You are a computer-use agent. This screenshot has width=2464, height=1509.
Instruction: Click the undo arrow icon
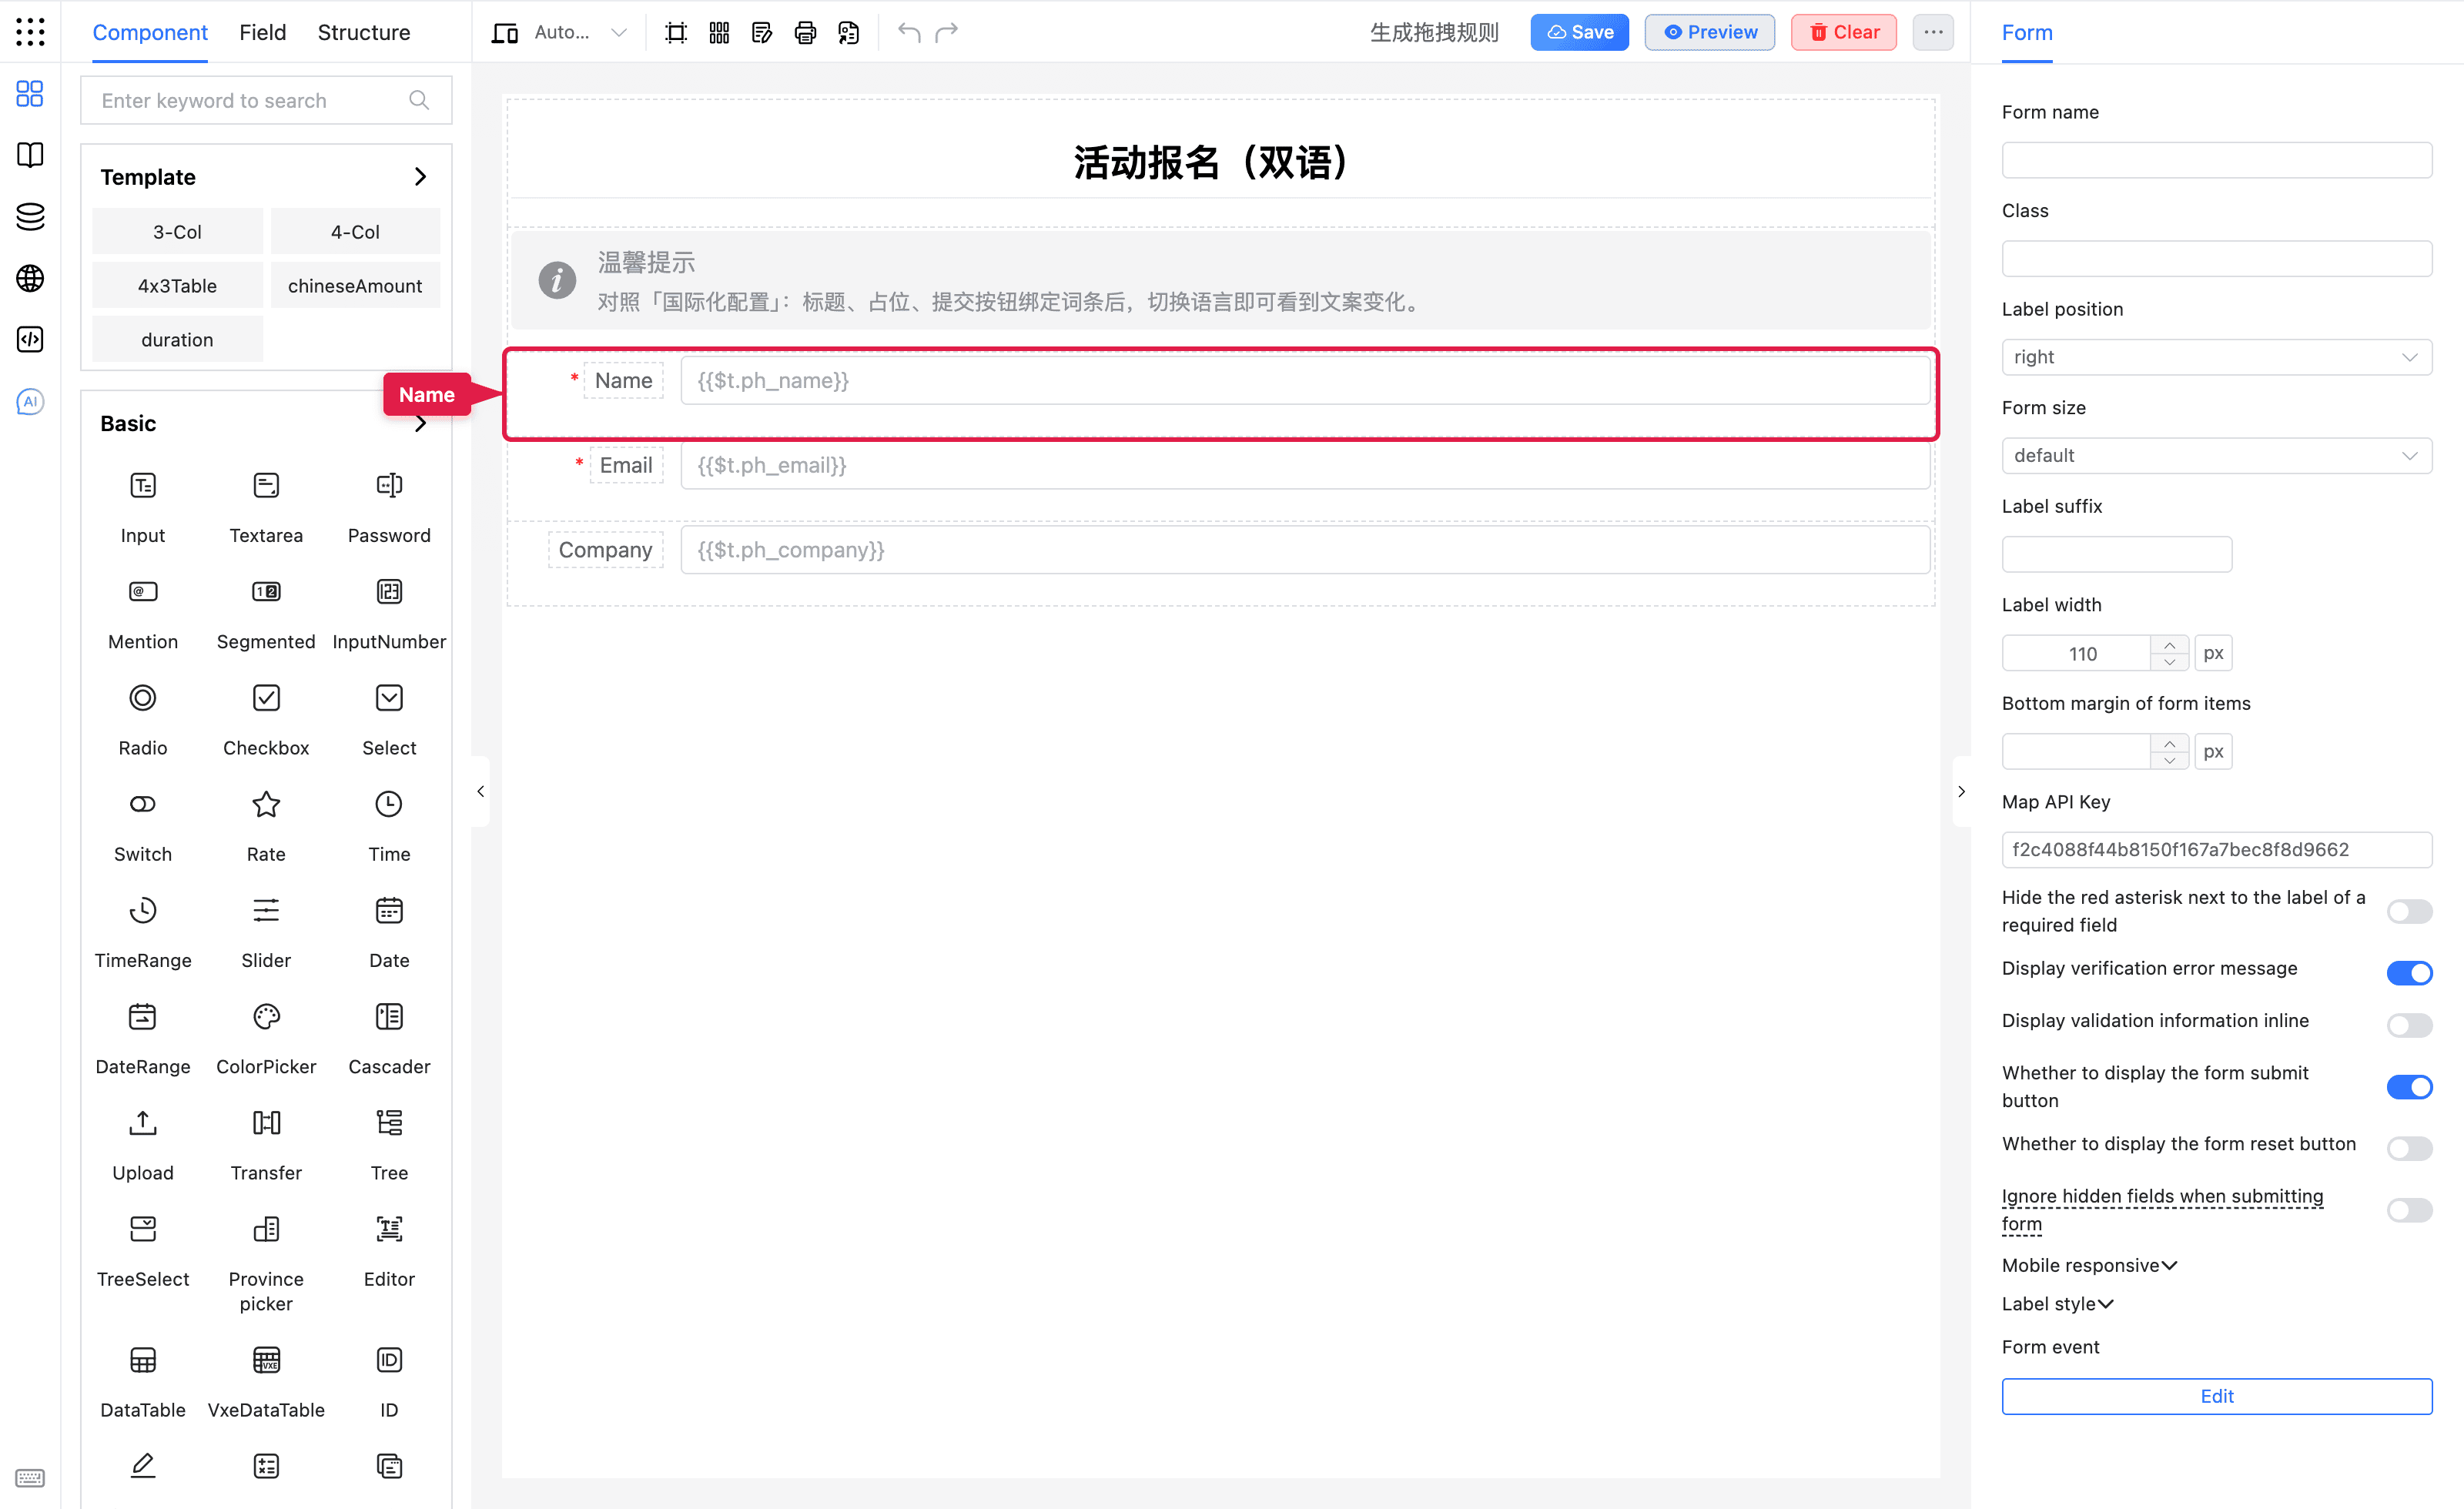pyautogui.click(x=908, y=32)
